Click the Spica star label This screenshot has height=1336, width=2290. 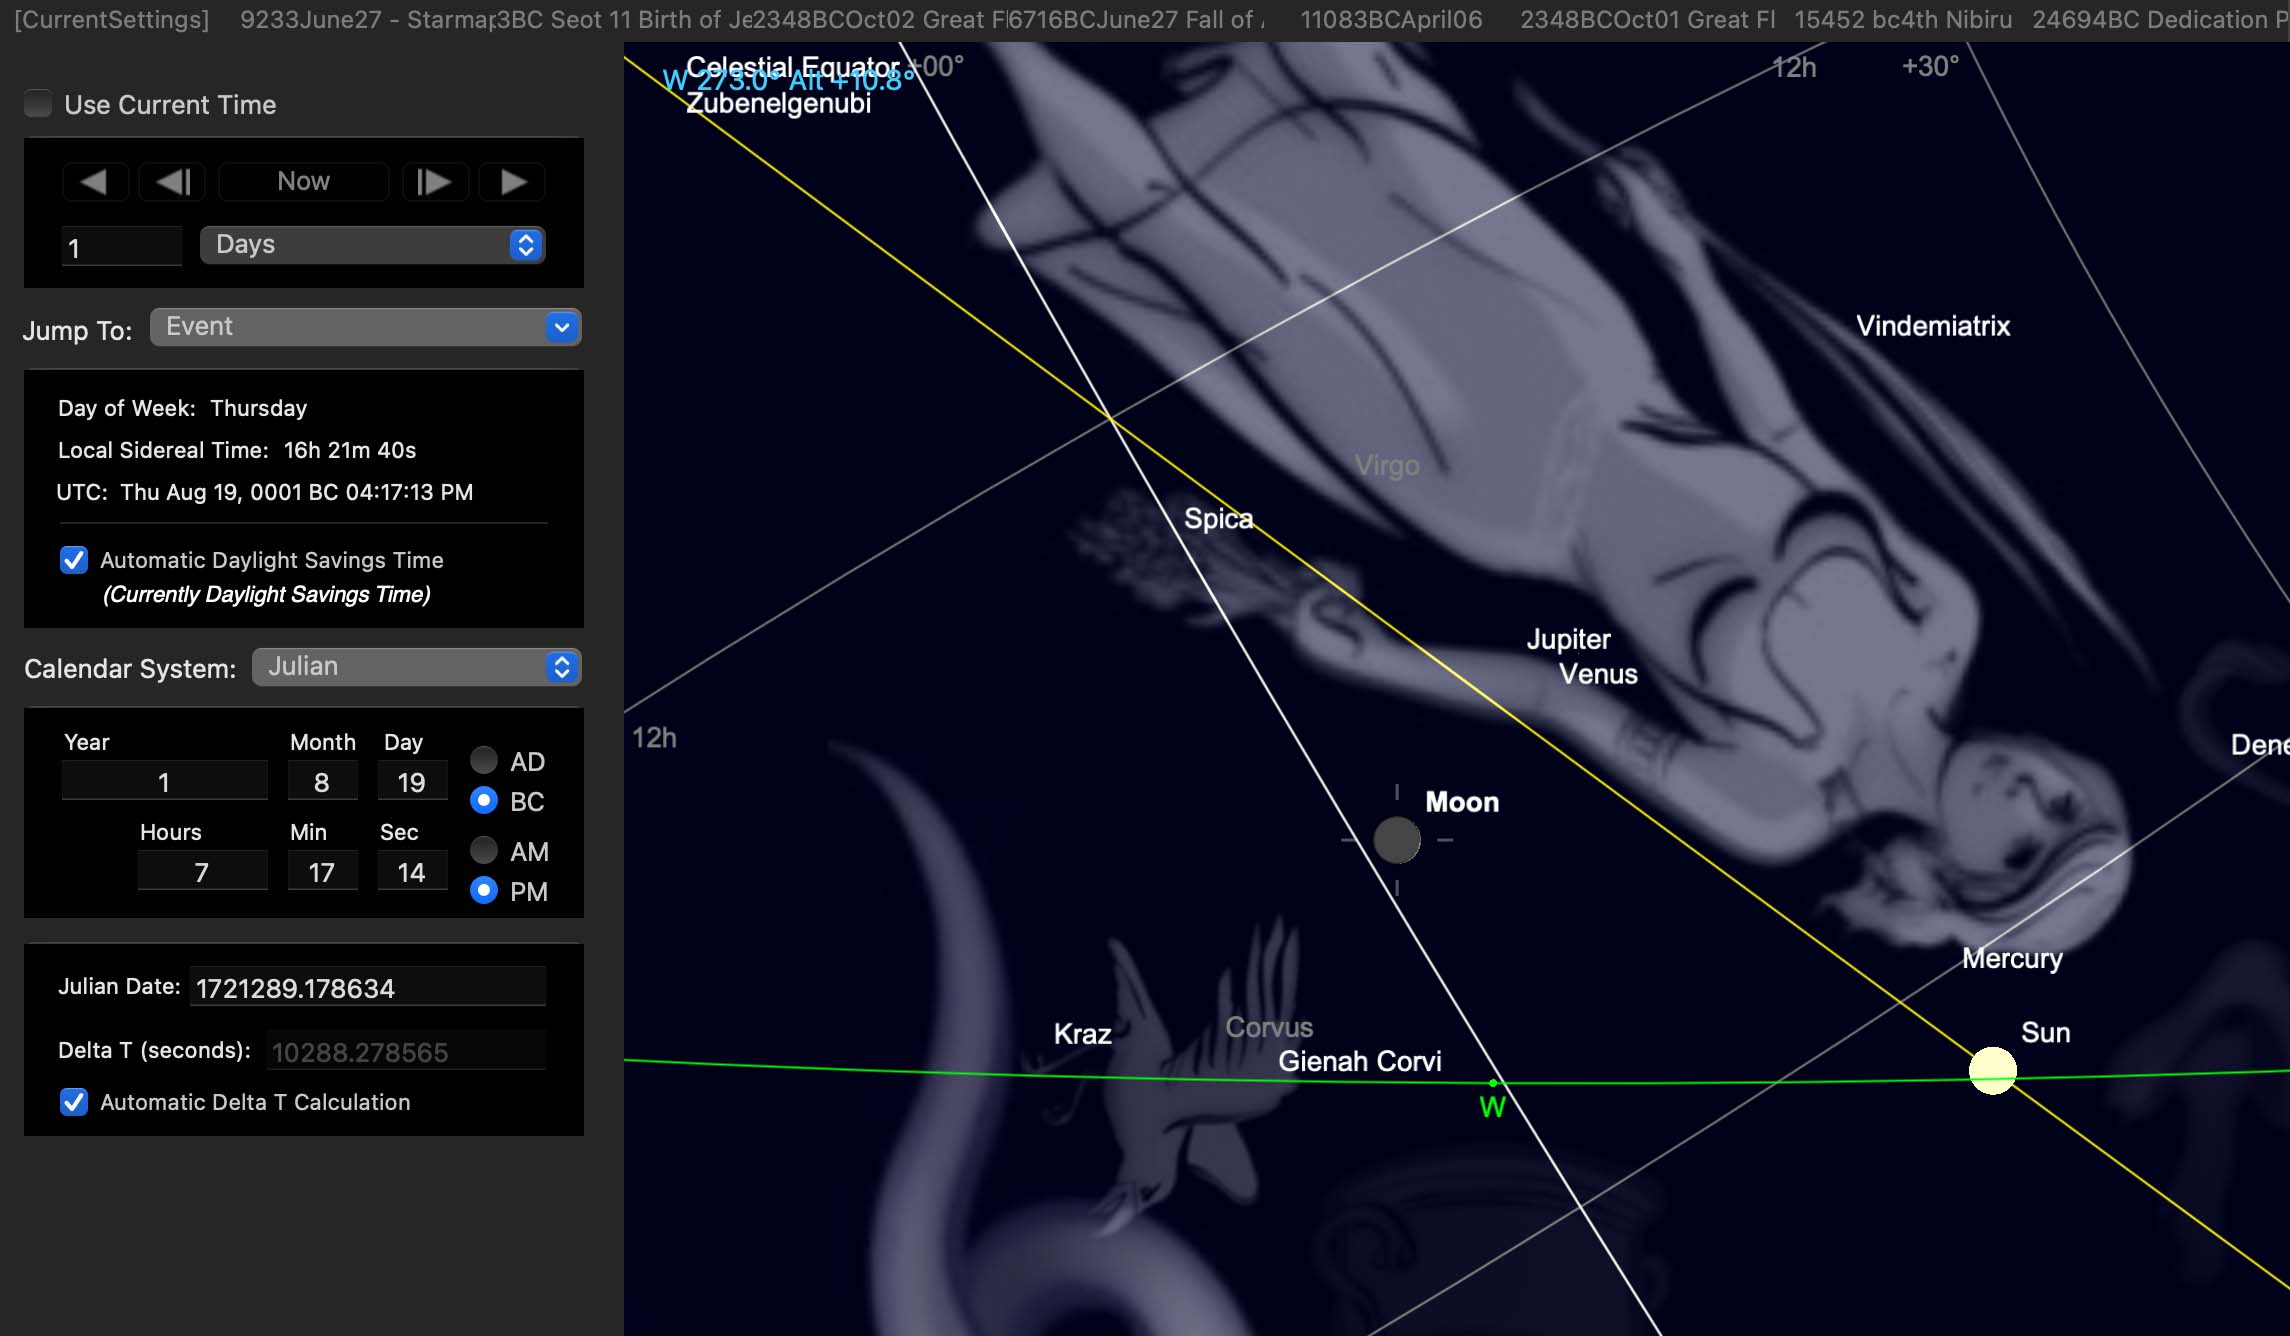point(1218,518)
